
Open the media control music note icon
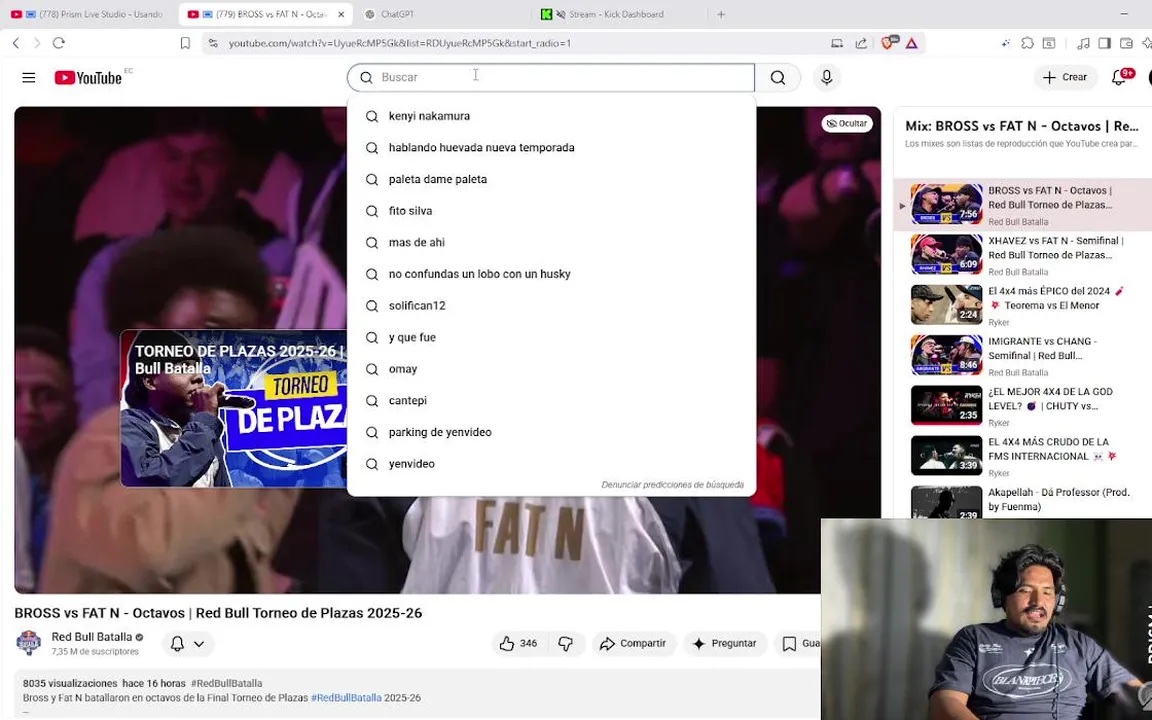1083,43
